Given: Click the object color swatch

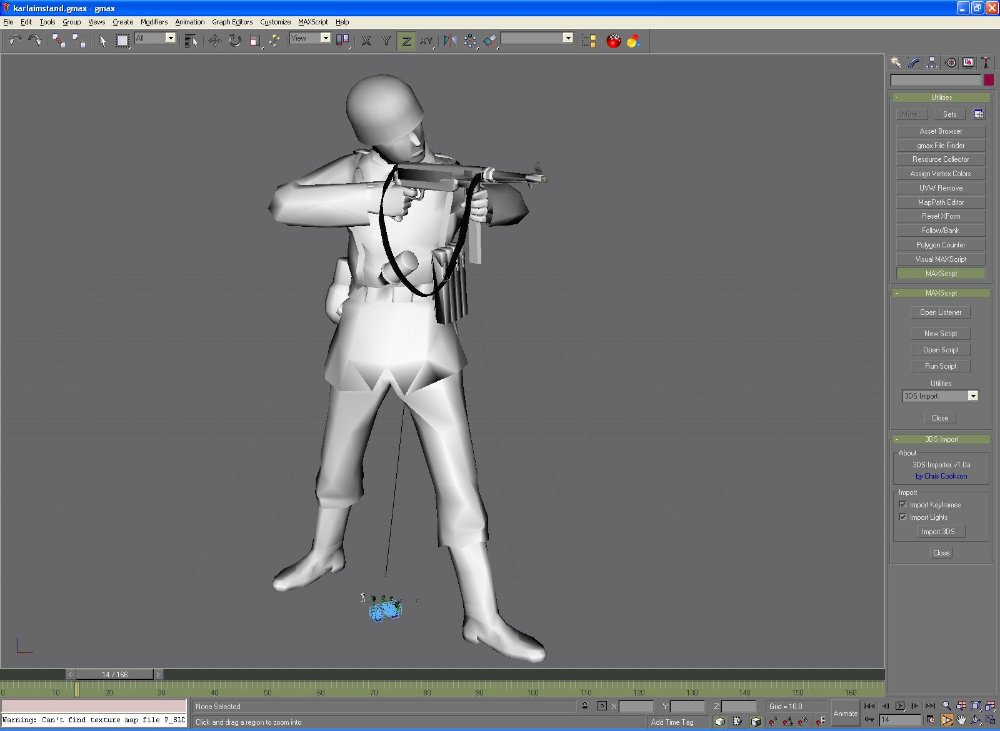Looking at the screenshot, I should 989,80.
